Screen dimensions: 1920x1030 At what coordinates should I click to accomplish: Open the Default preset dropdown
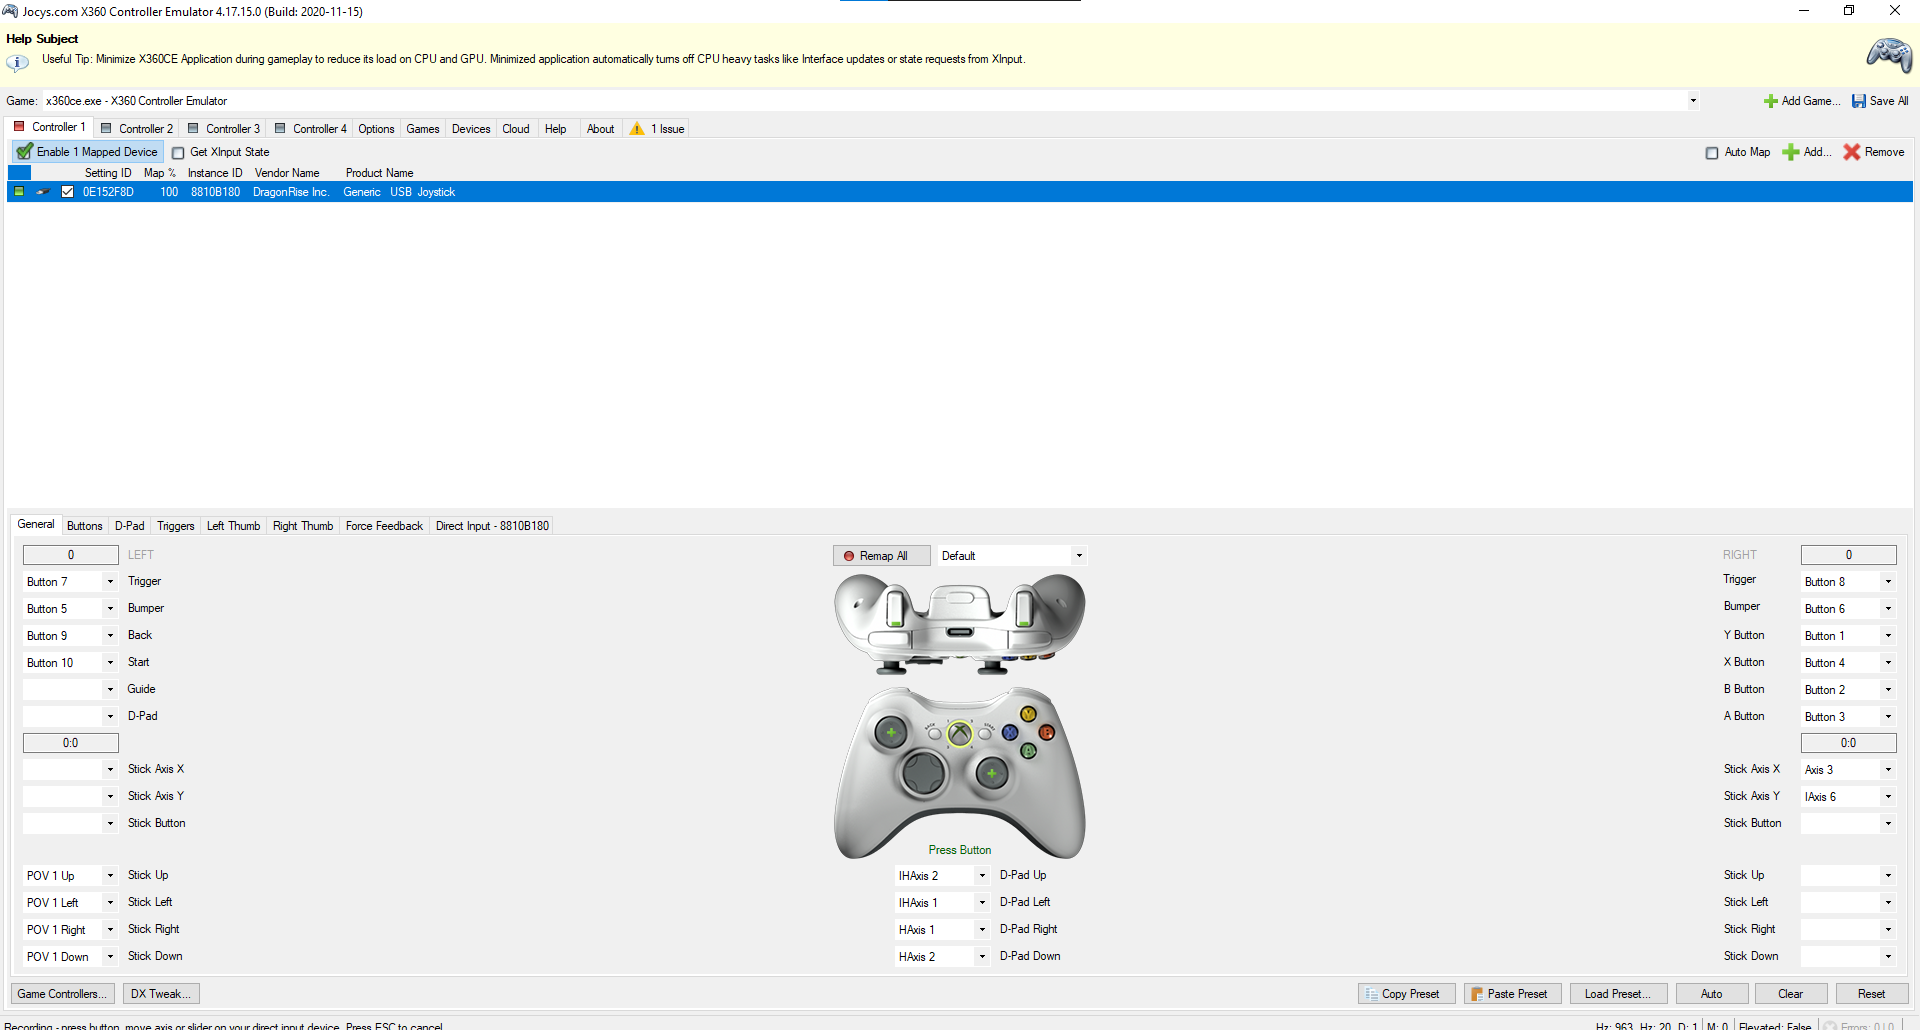[x=1079, y=556]
